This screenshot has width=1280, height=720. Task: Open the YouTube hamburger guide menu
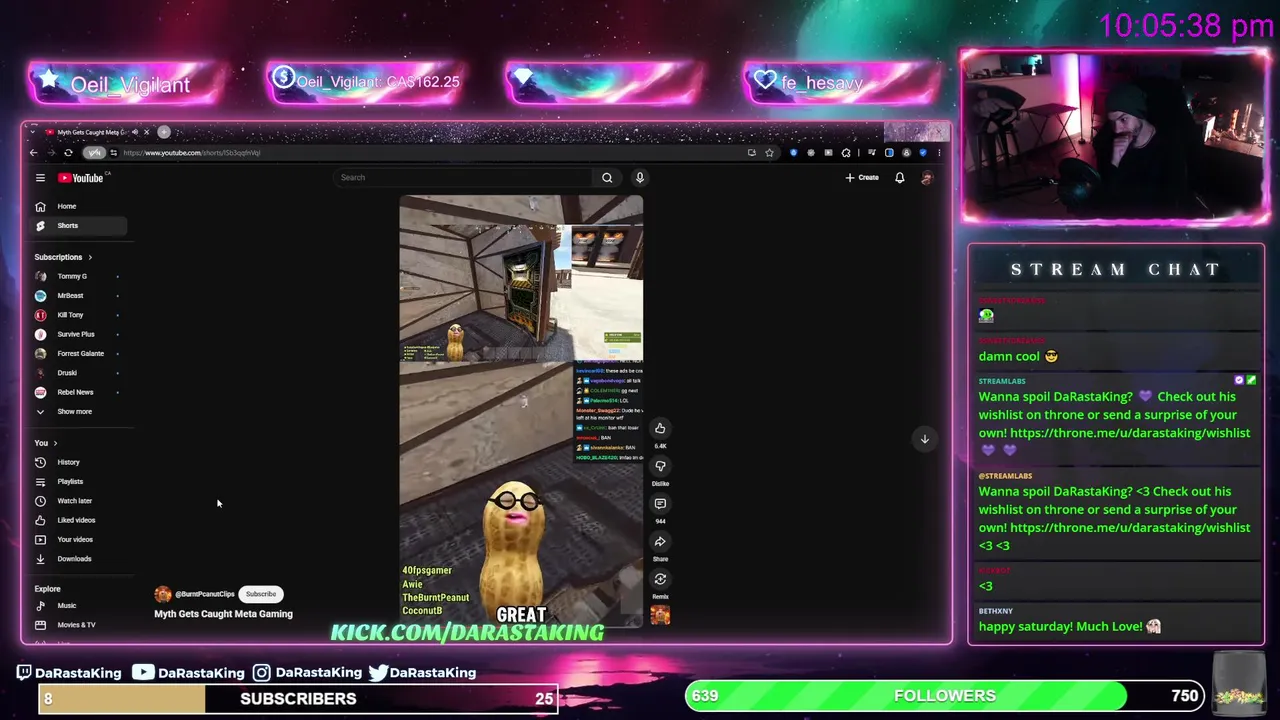tap(40, 178)
